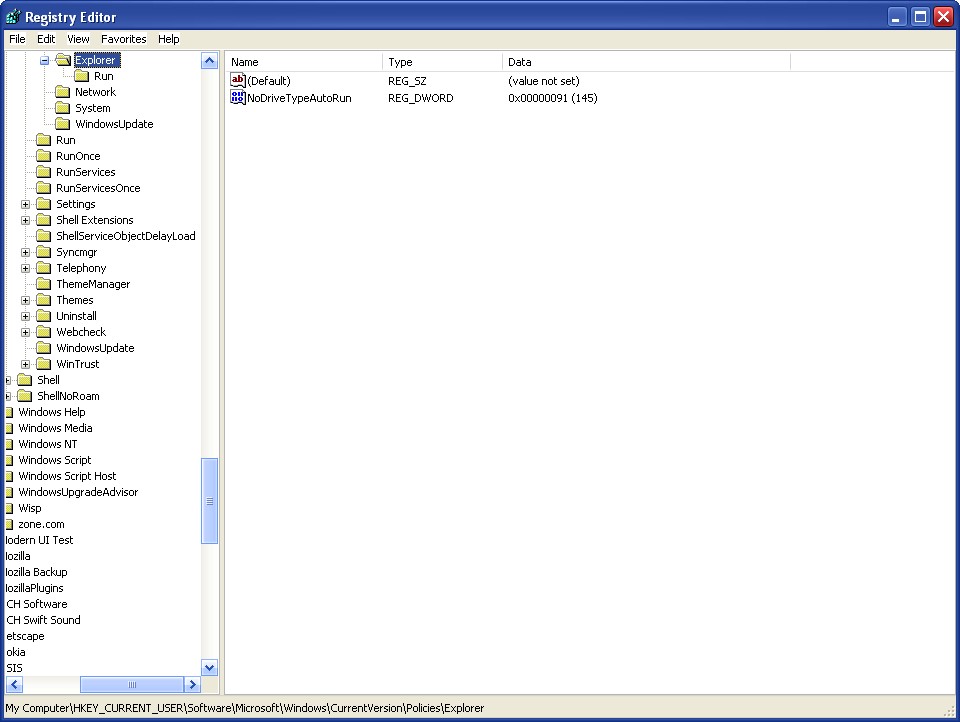Open the View menu
This screenshot has height=722, width=960.
[x=78, y=39]
